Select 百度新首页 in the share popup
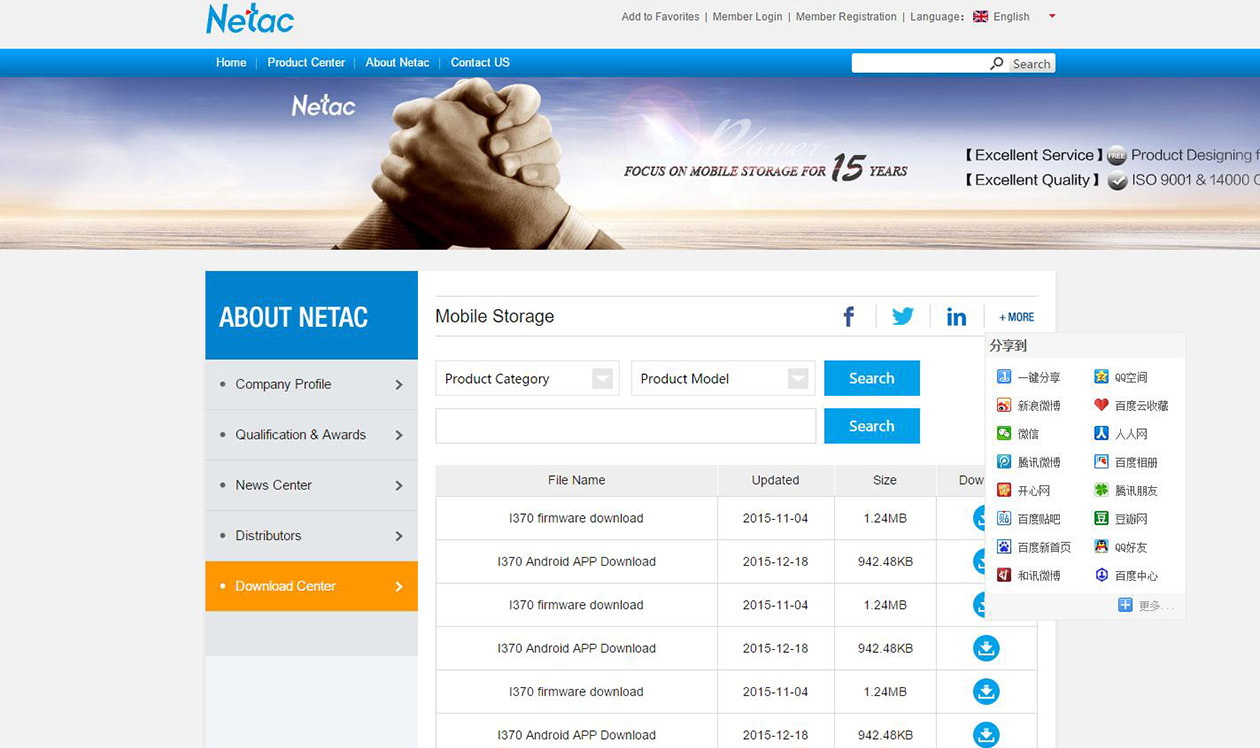Image resolution: width=1260 pixels, height=748 pixels. (x=1034, y=547)
